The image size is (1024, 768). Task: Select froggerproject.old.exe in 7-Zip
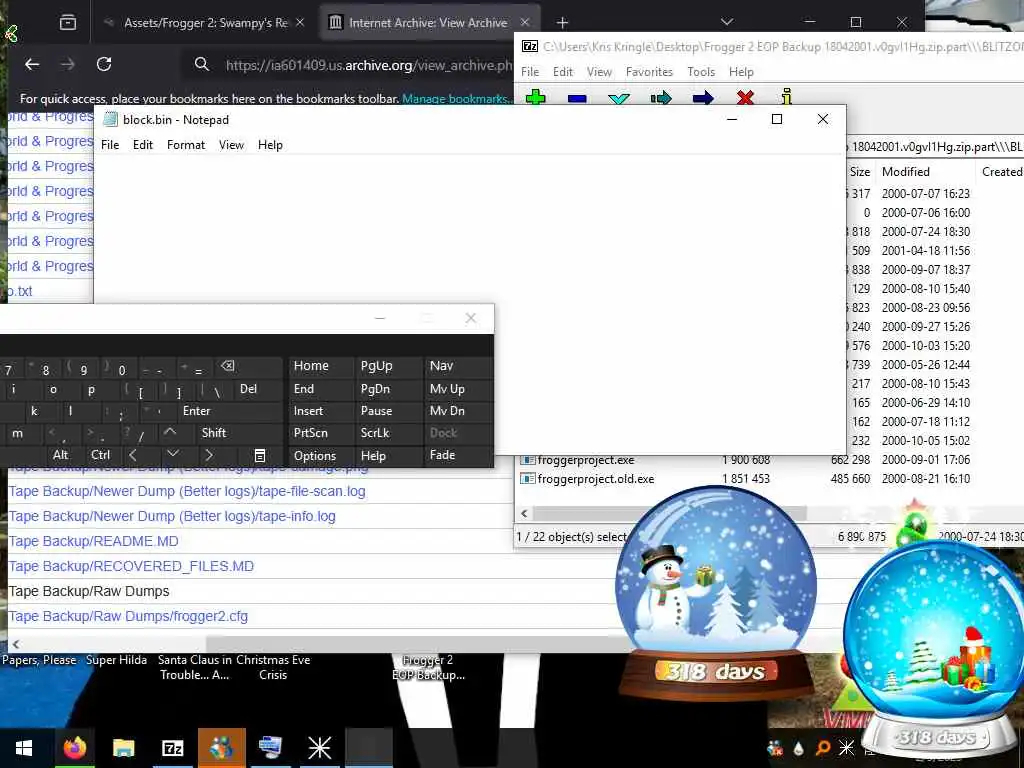595,479
